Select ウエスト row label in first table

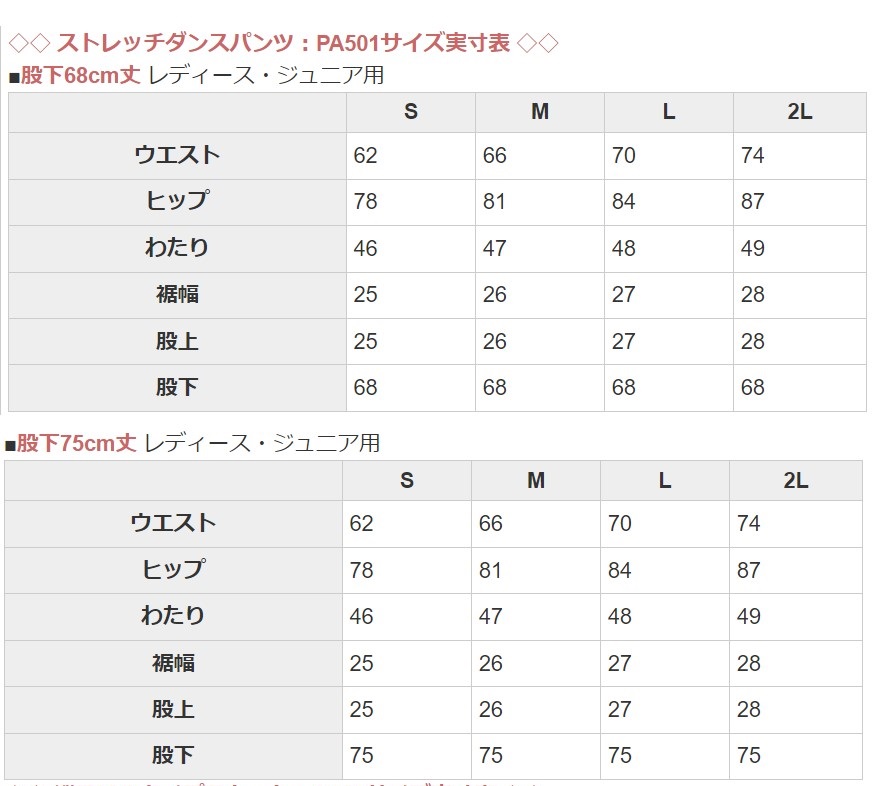coord(177,155)
